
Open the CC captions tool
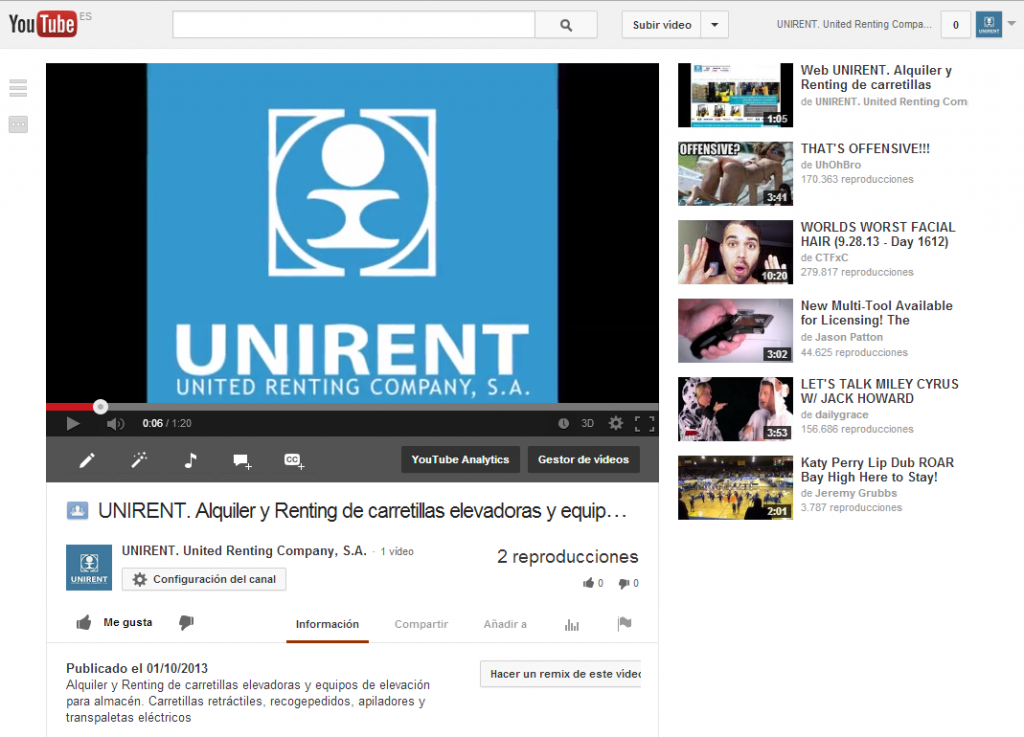(294, 461)
